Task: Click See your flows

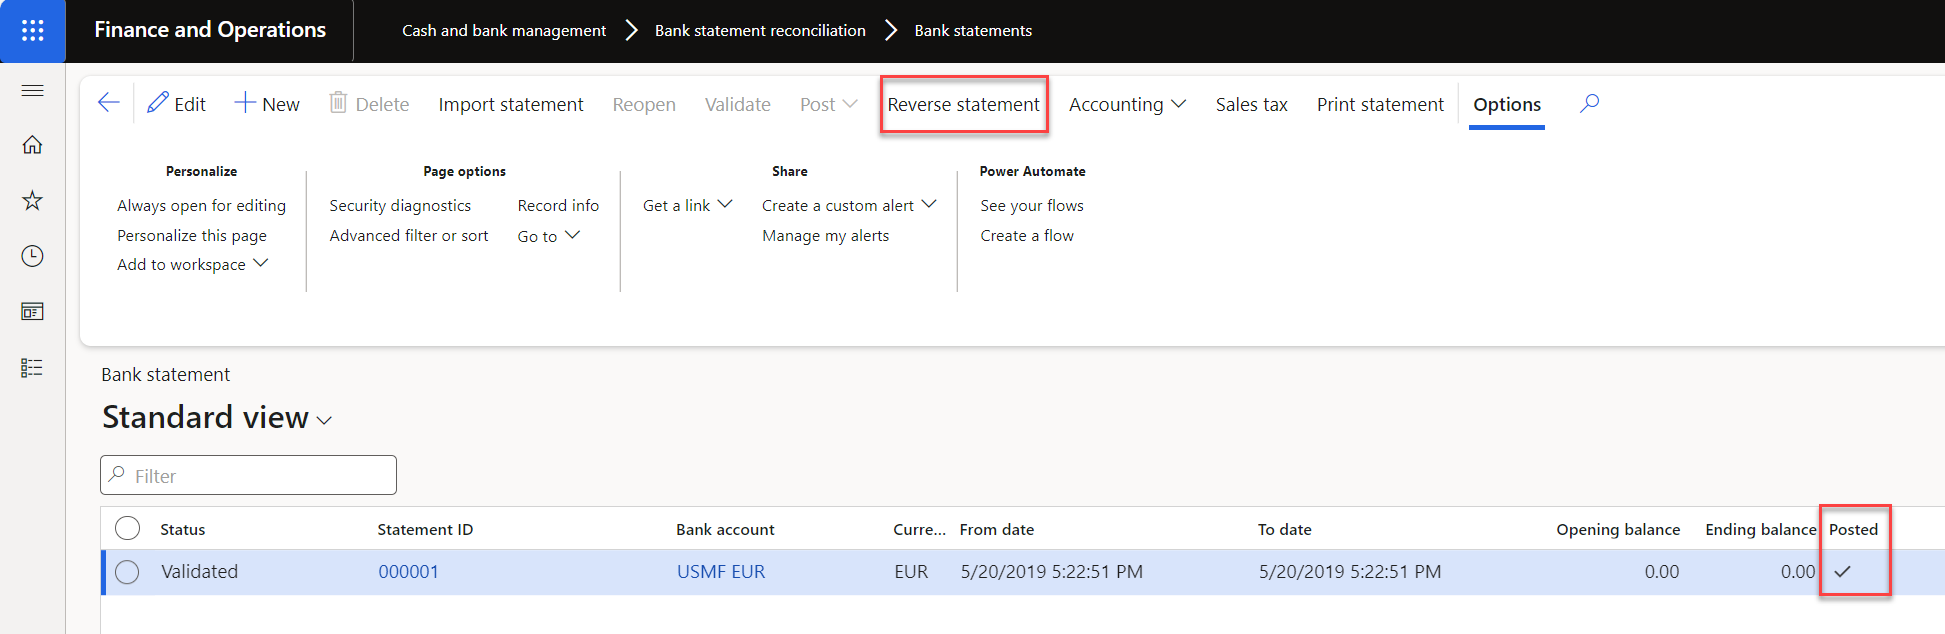Action: pos(1032,206)
